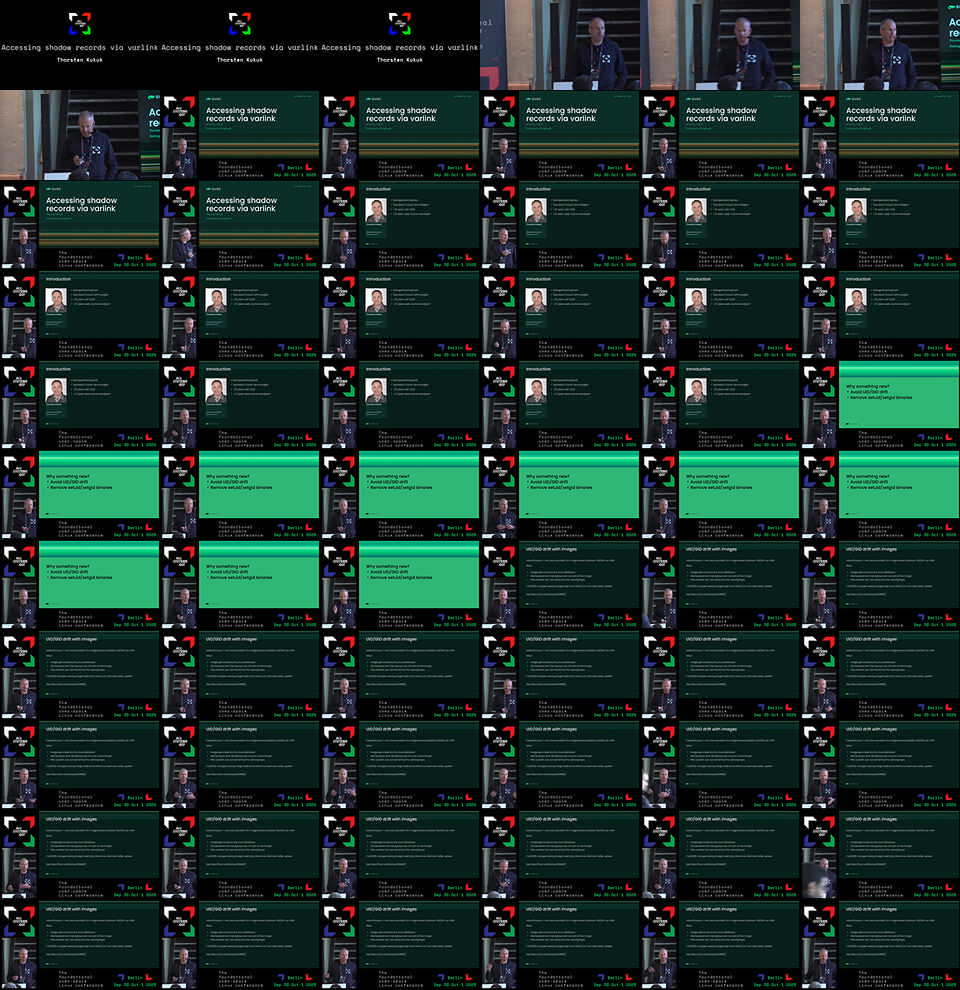
Task: Click the "Thorsten Kukuk" name on the first title card
Action: coord(79,60)
